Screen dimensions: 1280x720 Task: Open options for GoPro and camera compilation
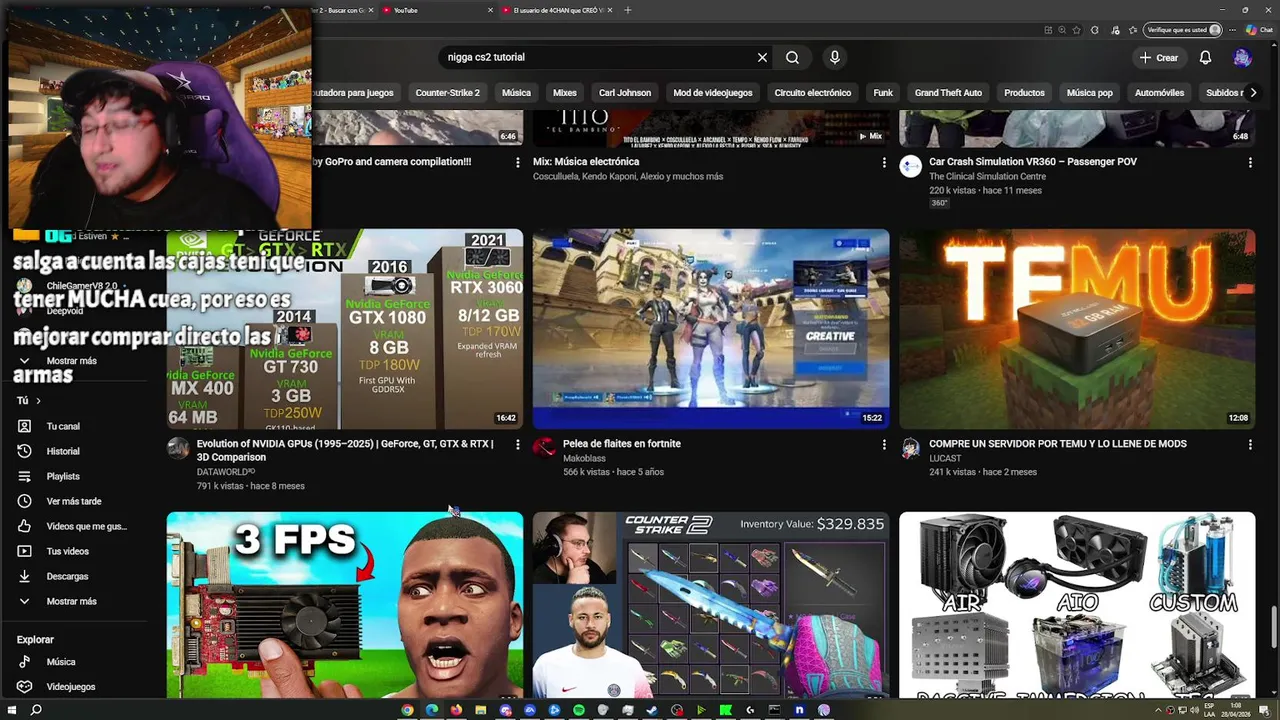tap(518, 162)
